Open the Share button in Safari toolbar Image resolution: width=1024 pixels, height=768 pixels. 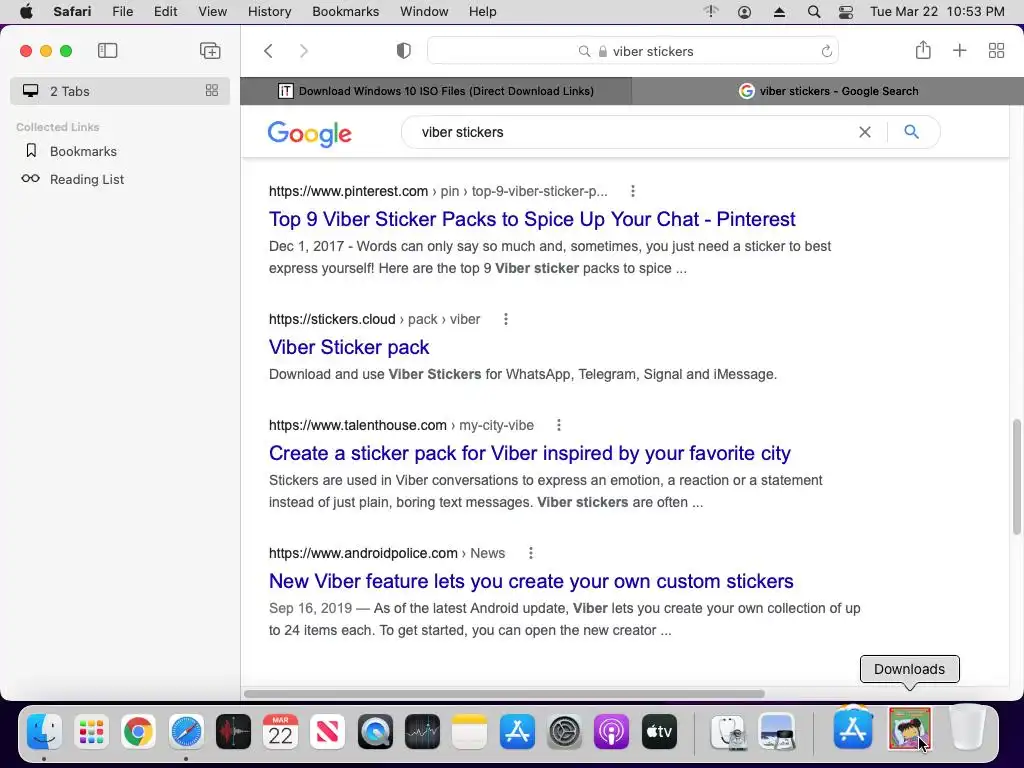point(923,50)
